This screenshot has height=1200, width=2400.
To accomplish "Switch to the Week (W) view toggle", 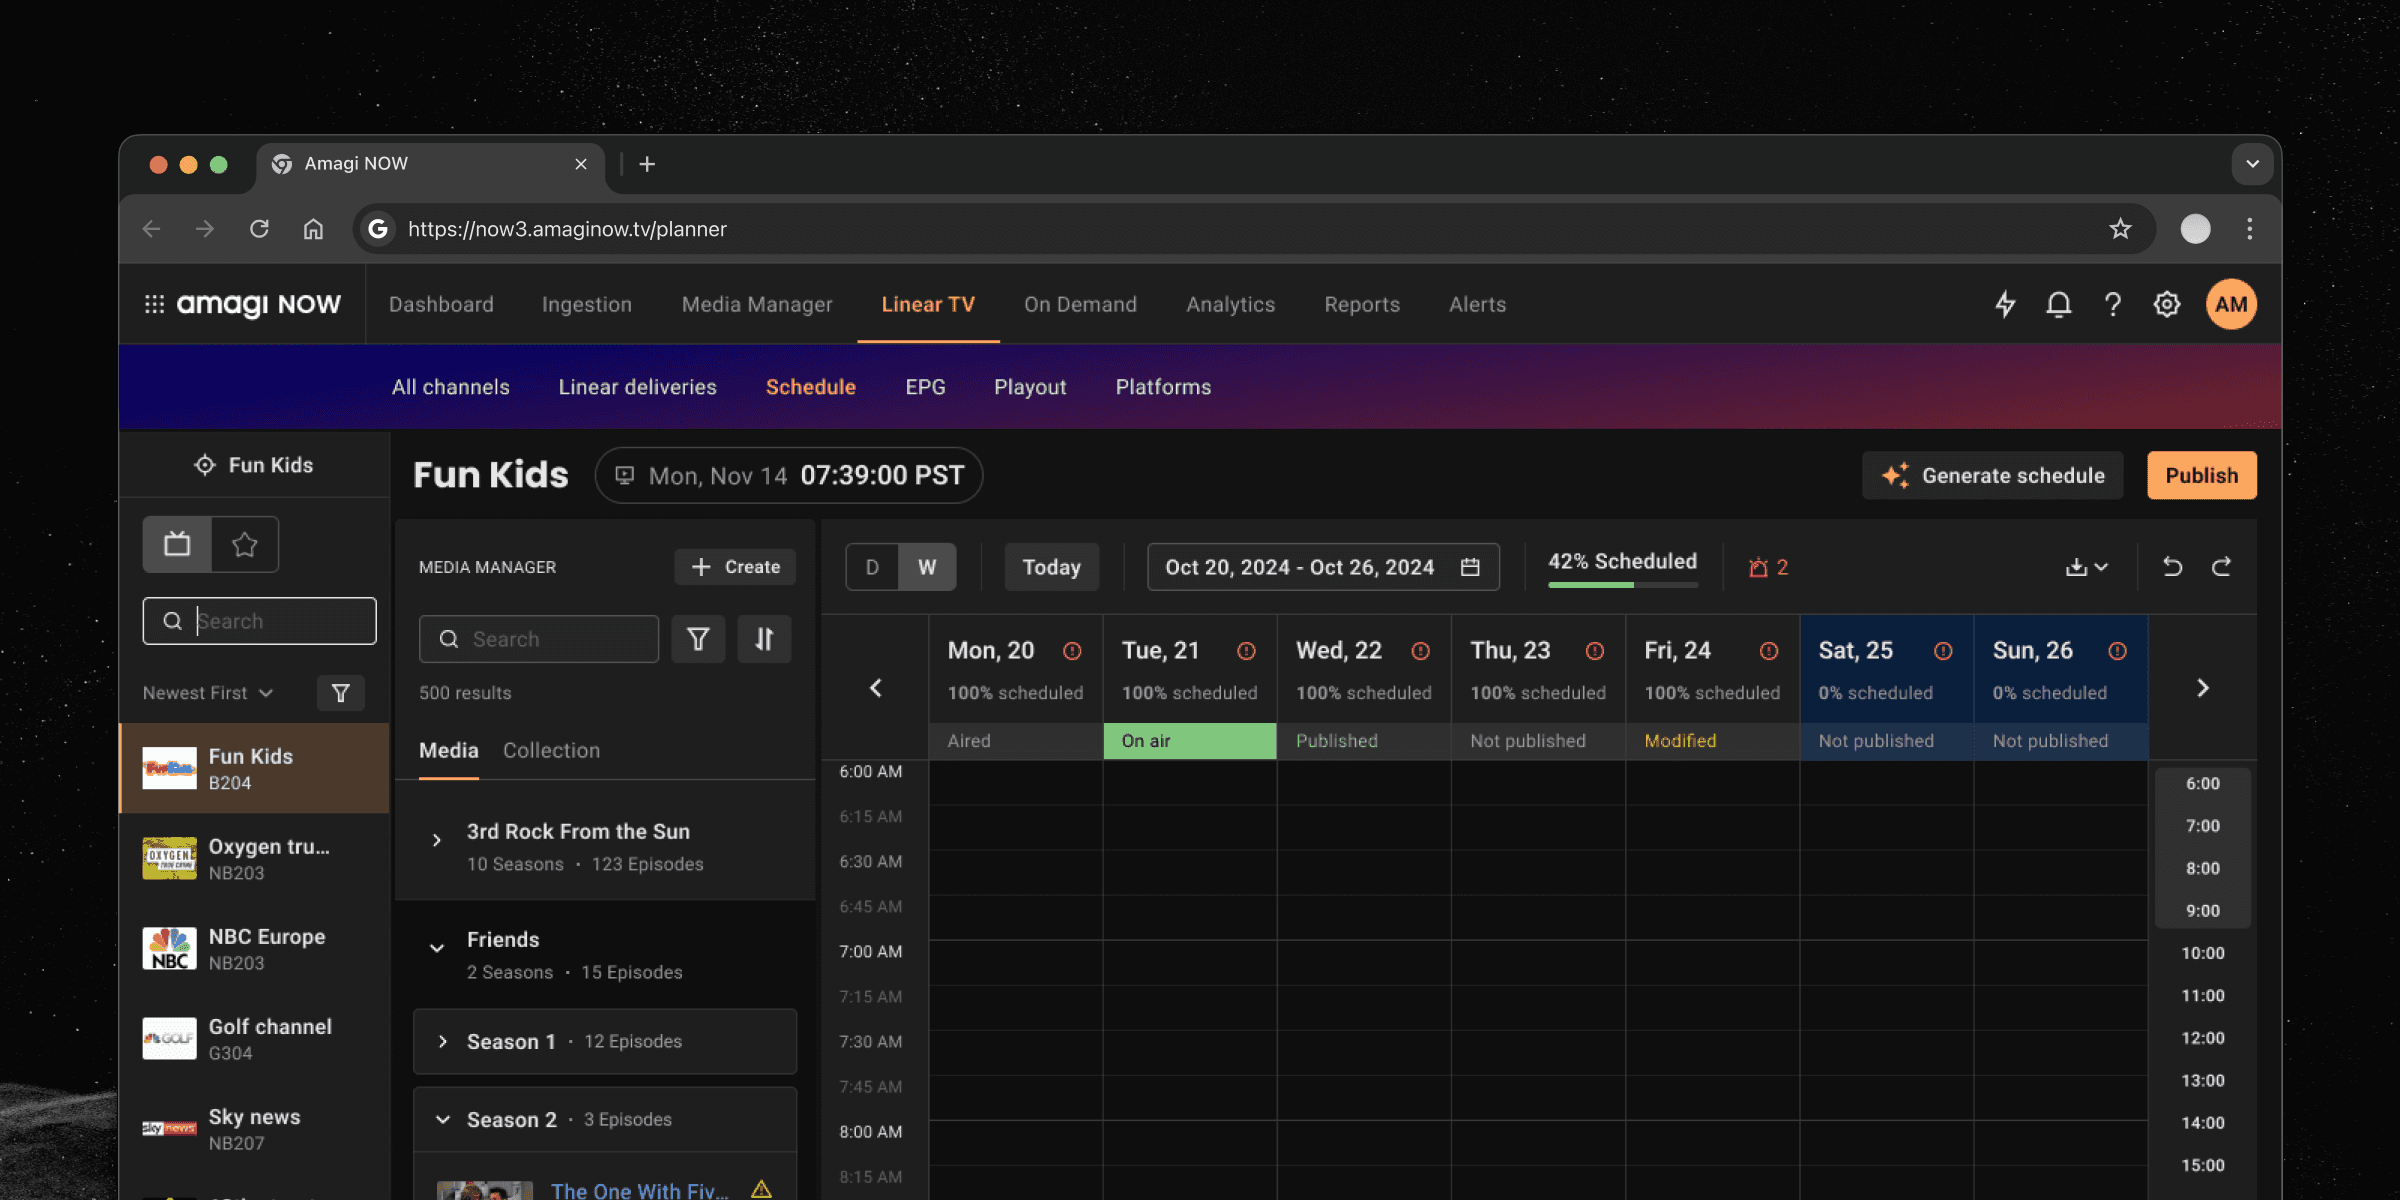I will click(x=927, y=567).
